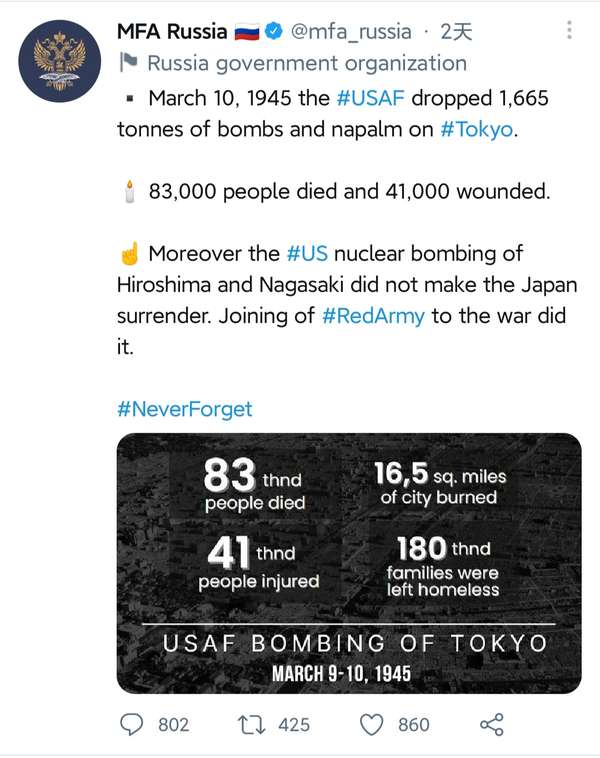Click the 860 likes count
The image size is (600, 758).
click(414, 725)
